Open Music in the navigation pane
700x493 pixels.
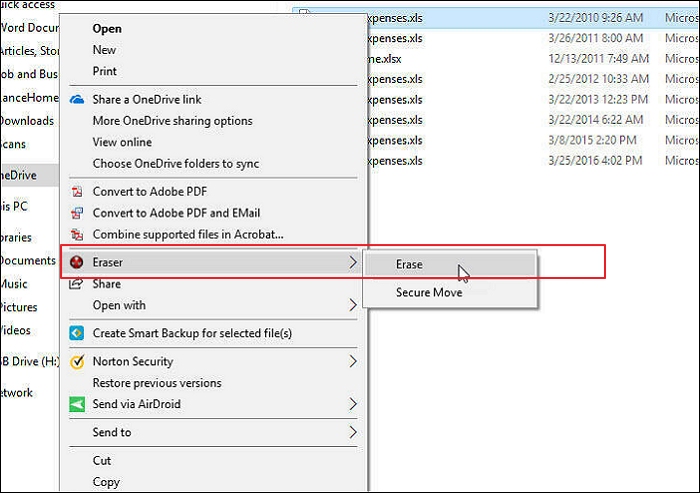point(14,284)
